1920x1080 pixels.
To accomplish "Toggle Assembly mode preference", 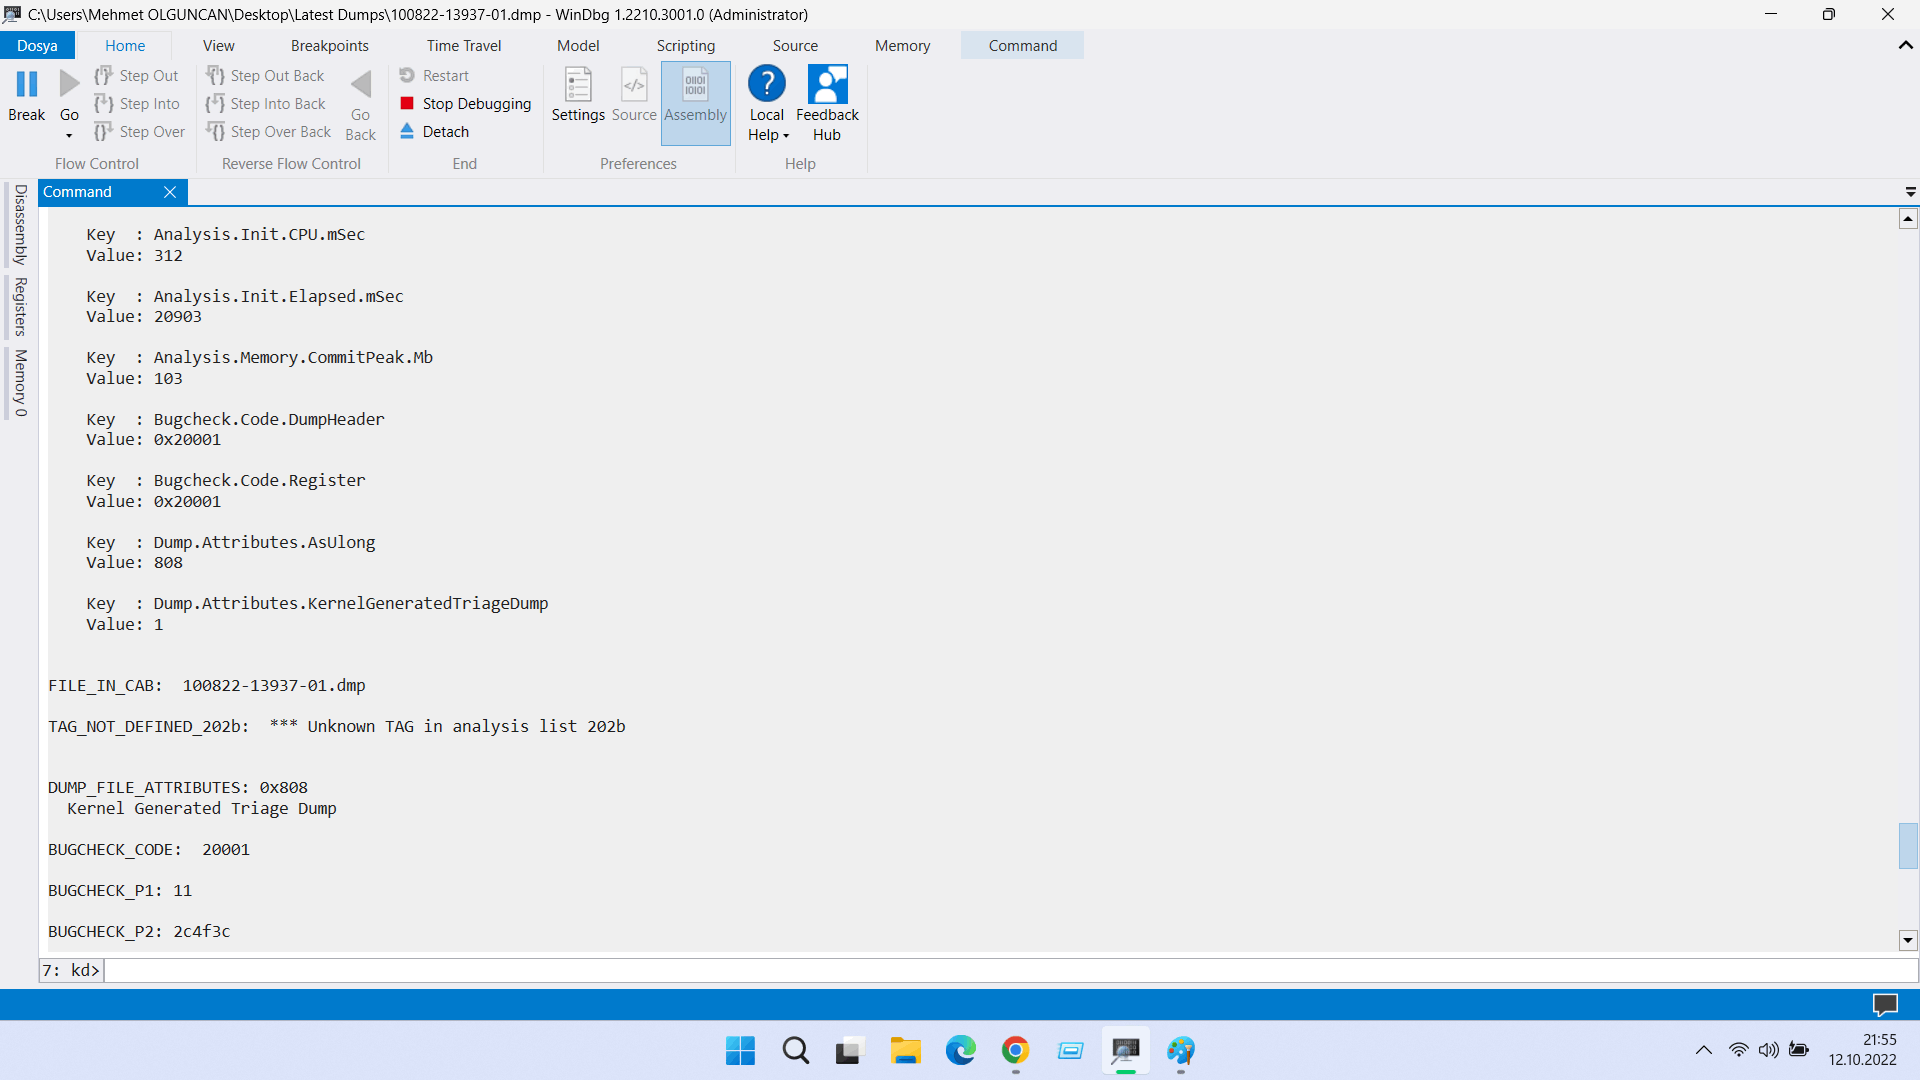I will (695, 96).
